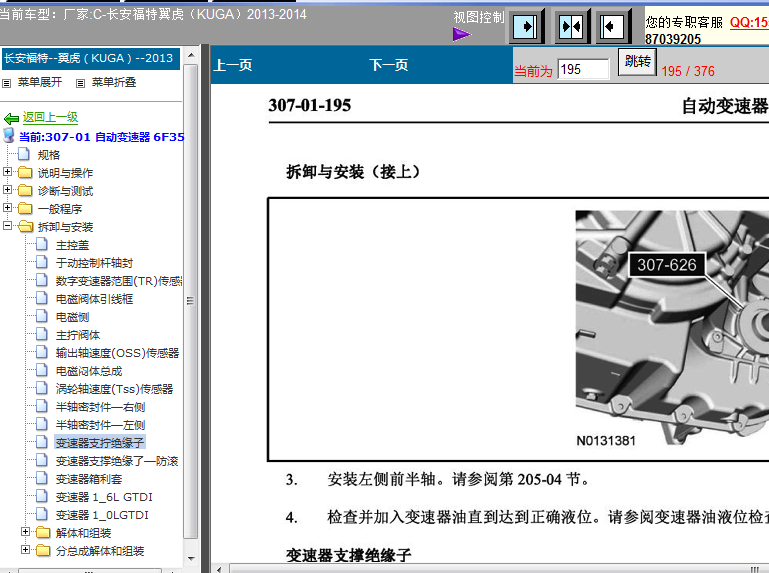Collapse the 拆卸与安装 folder

click(7, 226)
